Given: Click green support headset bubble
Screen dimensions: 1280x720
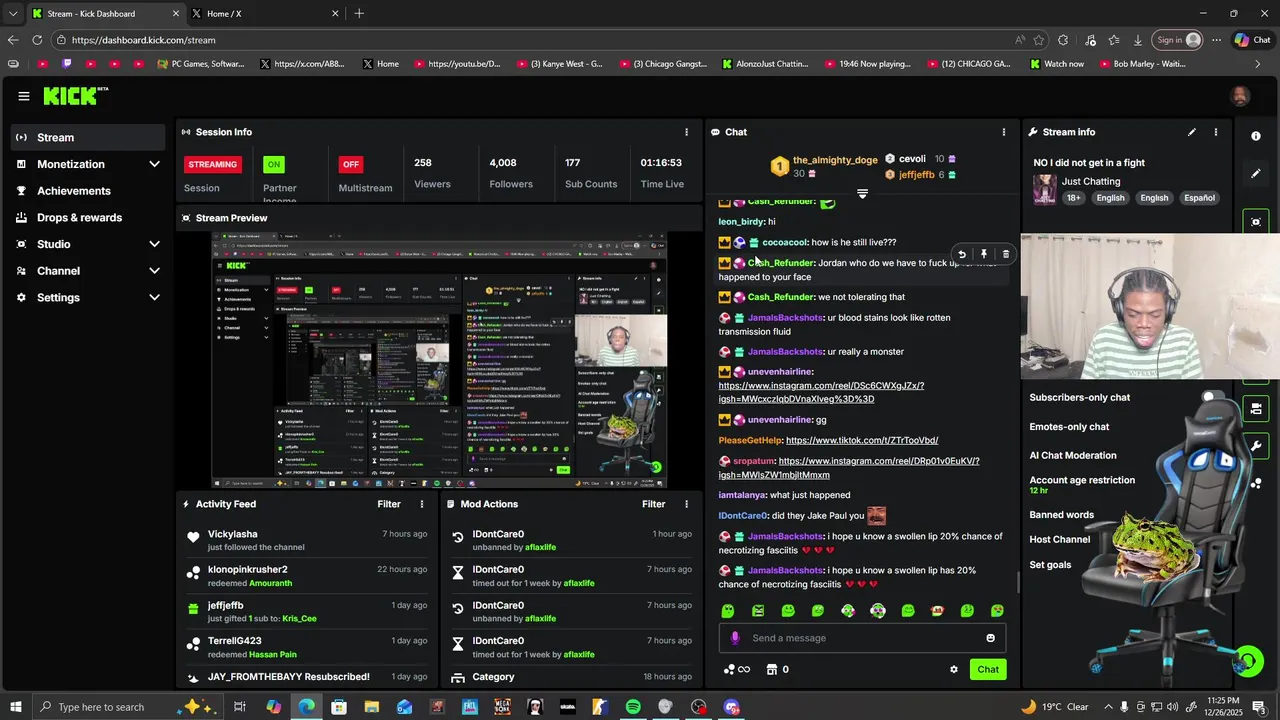Looking at the screenshot, I should pyautogui.click(x=1247, y=661).
